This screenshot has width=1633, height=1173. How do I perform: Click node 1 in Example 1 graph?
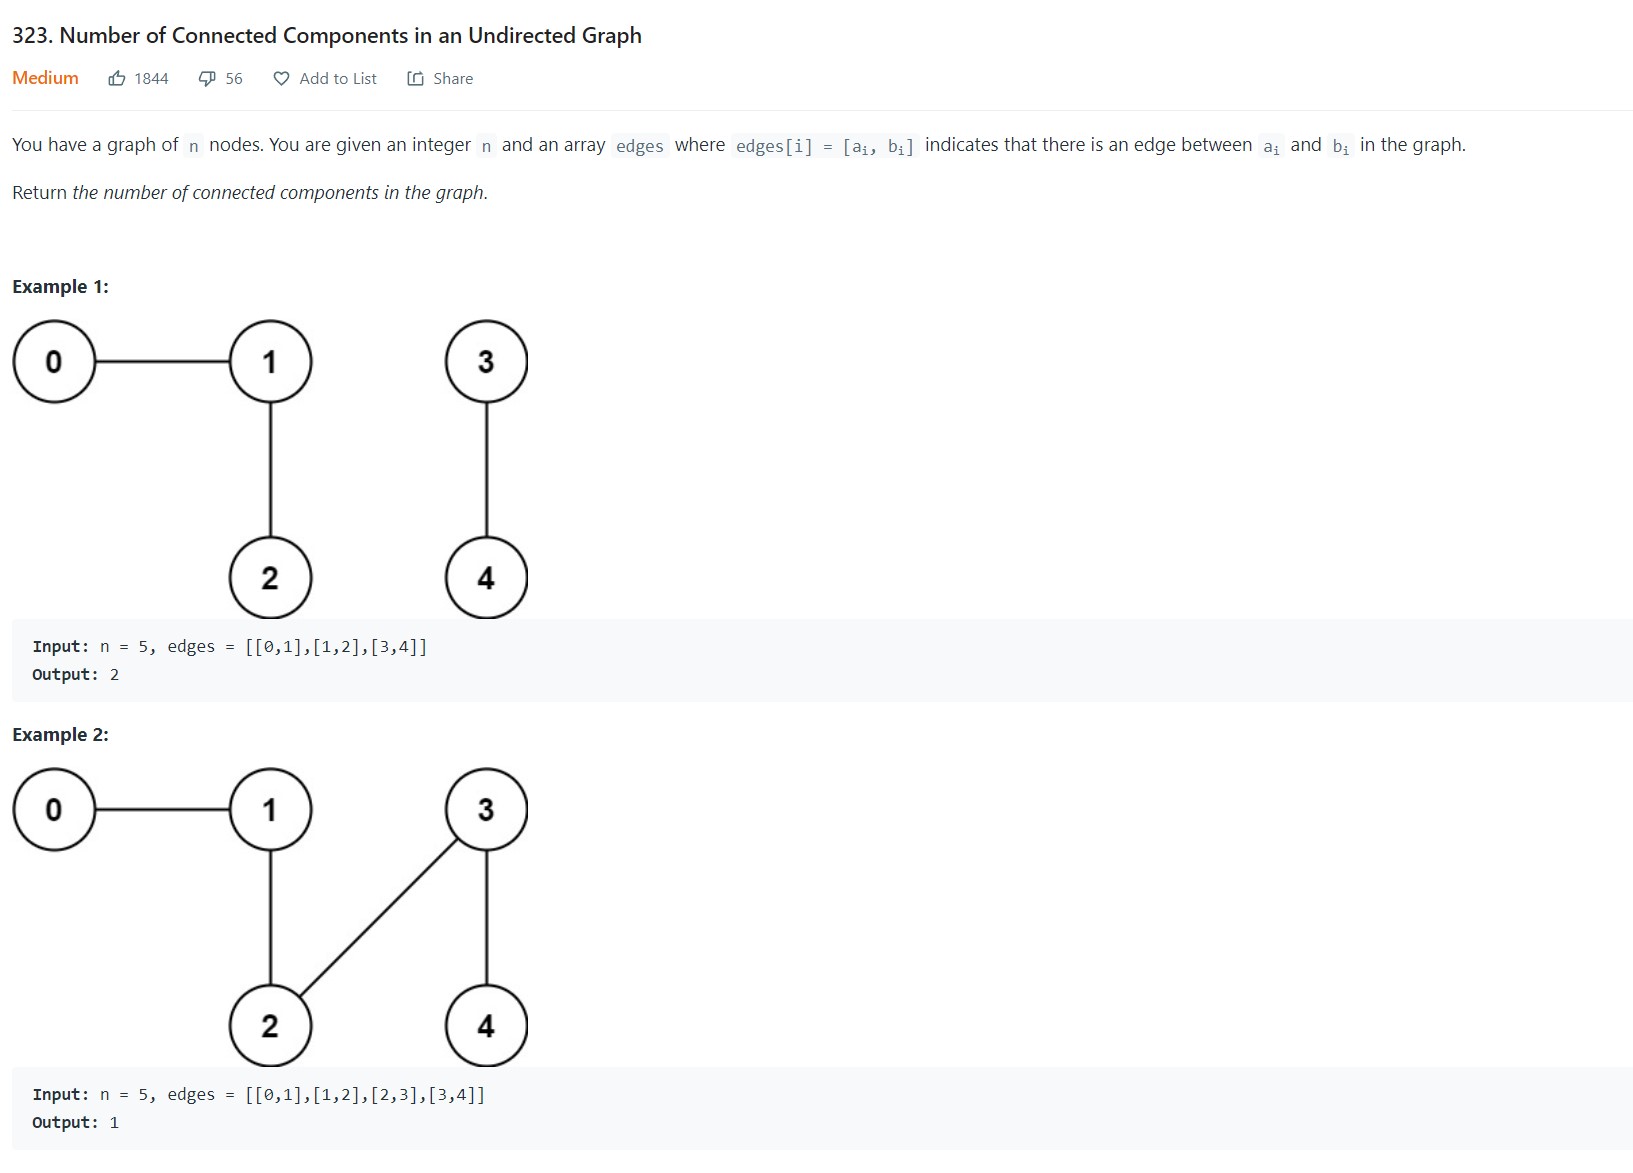270,362
